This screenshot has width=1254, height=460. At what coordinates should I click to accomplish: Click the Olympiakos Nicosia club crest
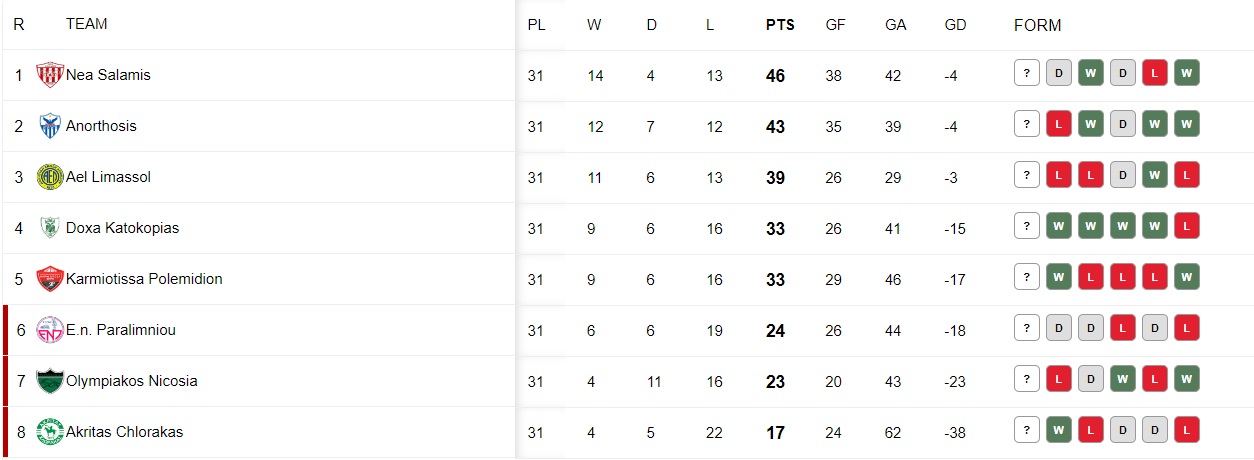click(50, 381)
